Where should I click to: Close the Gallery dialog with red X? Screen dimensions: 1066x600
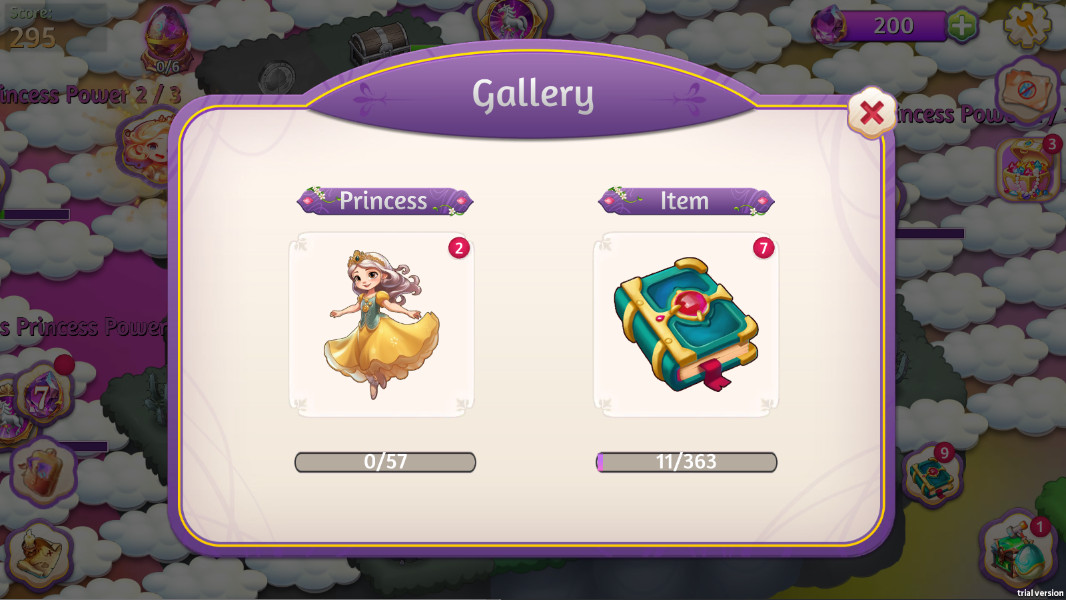(871, 113)
